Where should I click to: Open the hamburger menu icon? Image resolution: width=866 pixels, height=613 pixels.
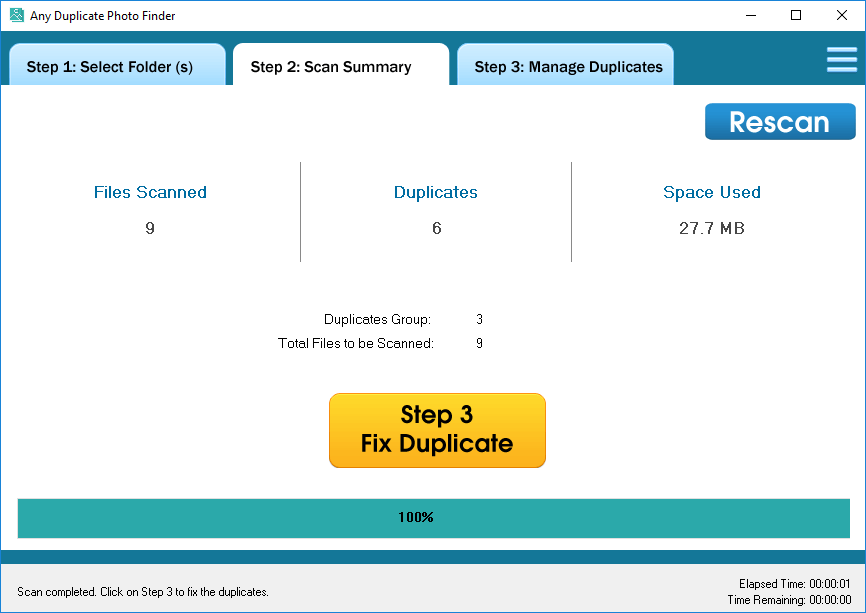[x=842, y=60]
